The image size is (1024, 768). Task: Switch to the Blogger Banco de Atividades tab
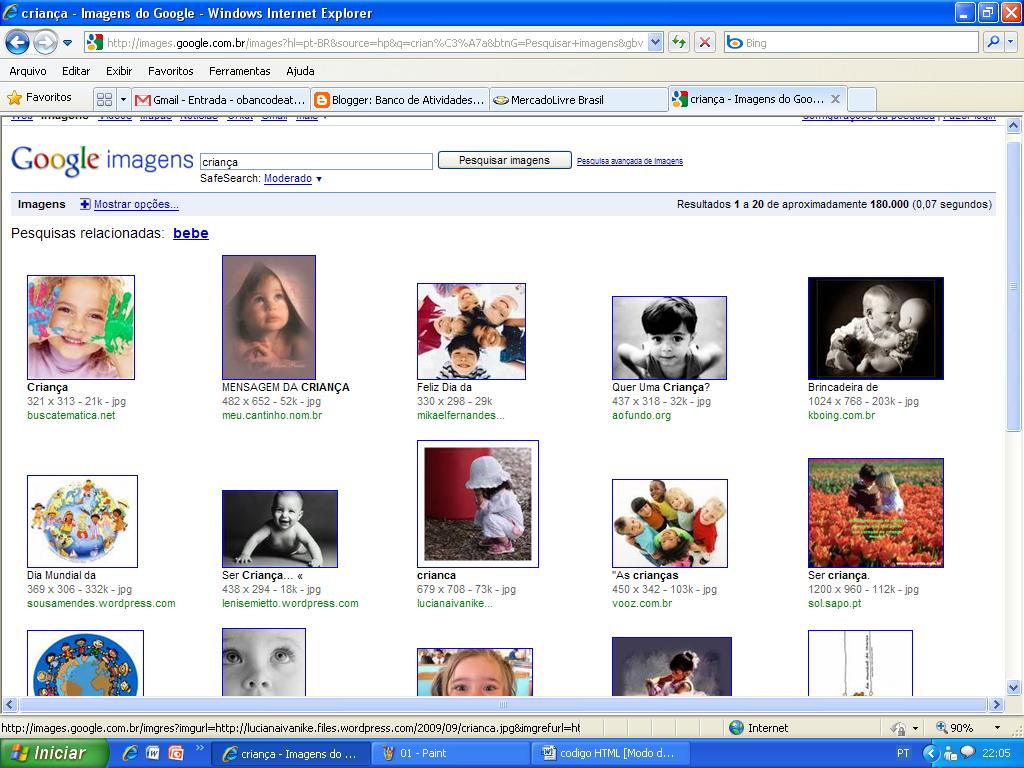tap(400, 100)
